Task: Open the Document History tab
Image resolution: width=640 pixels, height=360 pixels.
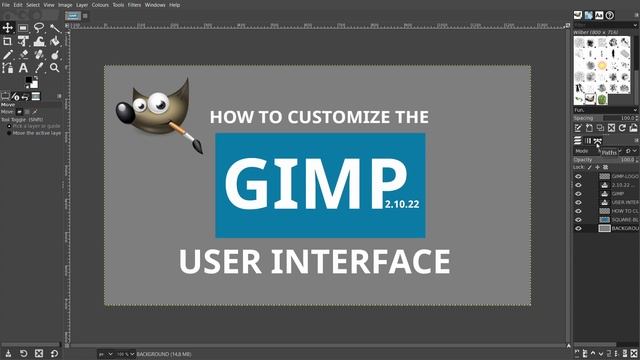Action: pyautogui.click(x=609, y=15)
